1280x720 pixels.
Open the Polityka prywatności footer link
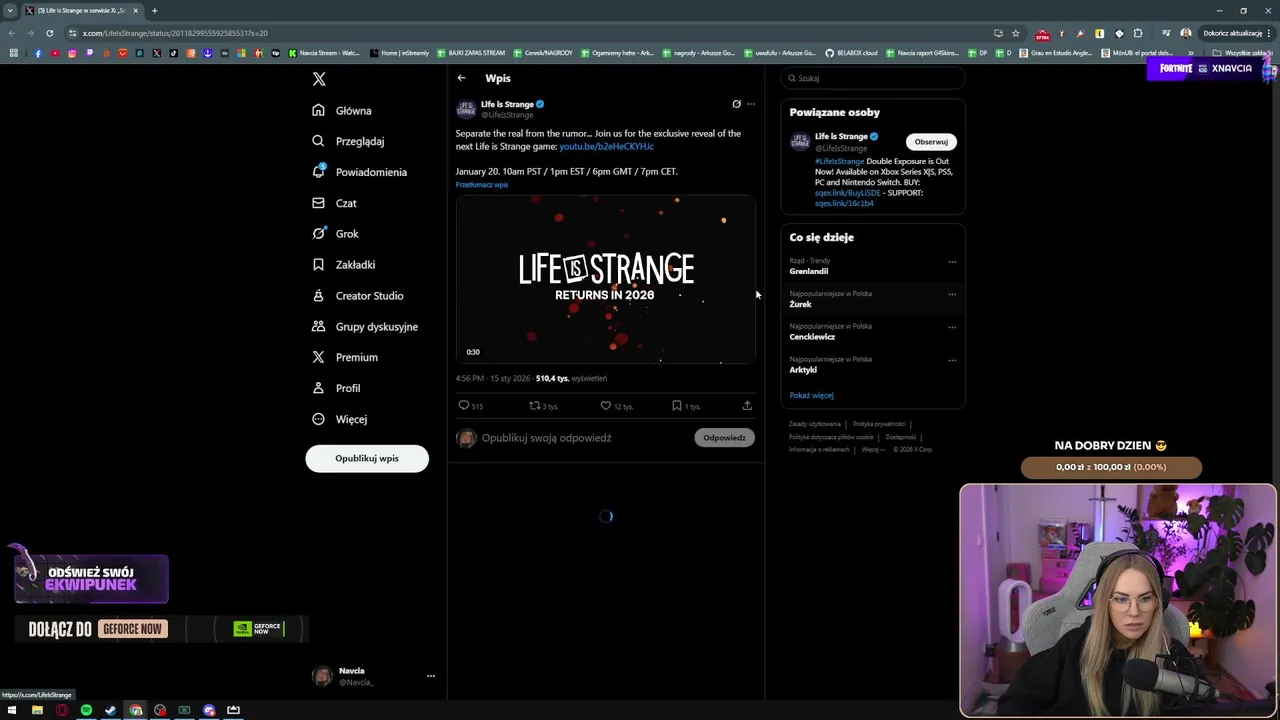[879, 424]
